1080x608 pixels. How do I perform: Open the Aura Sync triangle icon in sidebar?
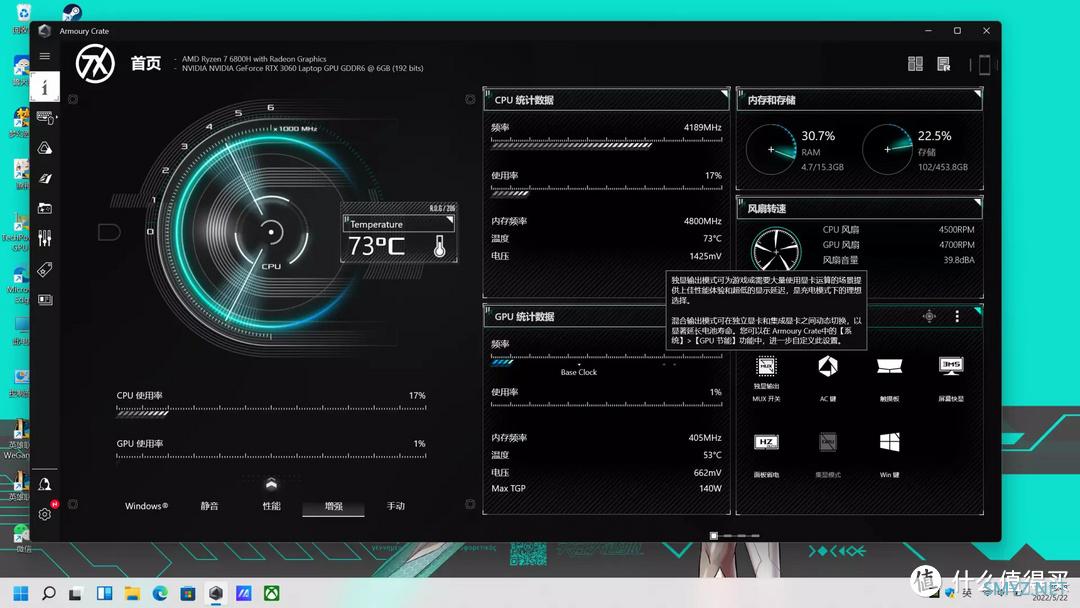(x=45, y=148)
